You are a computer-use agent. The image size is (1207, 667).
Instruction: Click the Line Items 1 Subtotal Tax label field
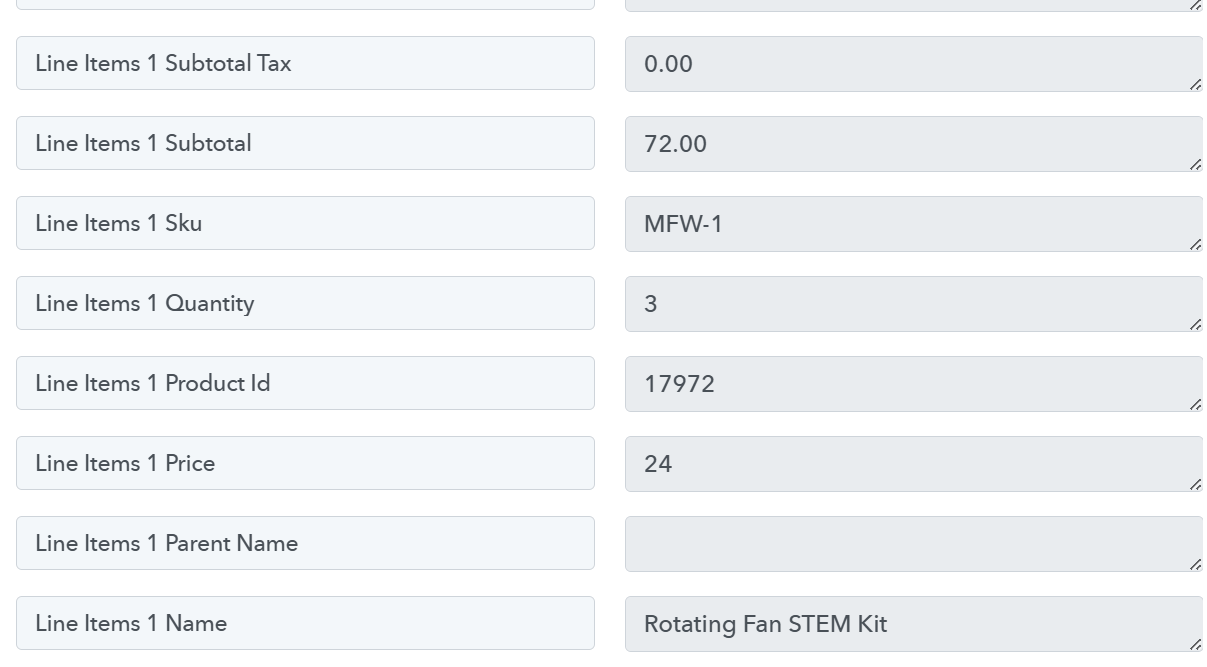305,63
